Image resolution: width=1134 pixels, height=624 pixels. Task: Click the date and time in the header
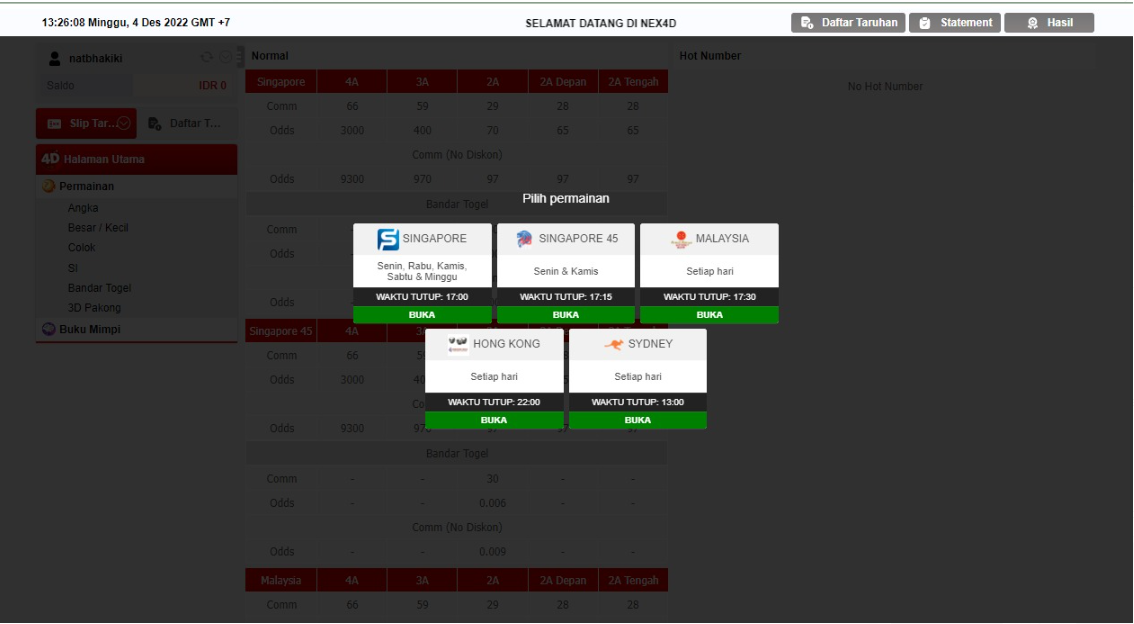tap(136, 22)
